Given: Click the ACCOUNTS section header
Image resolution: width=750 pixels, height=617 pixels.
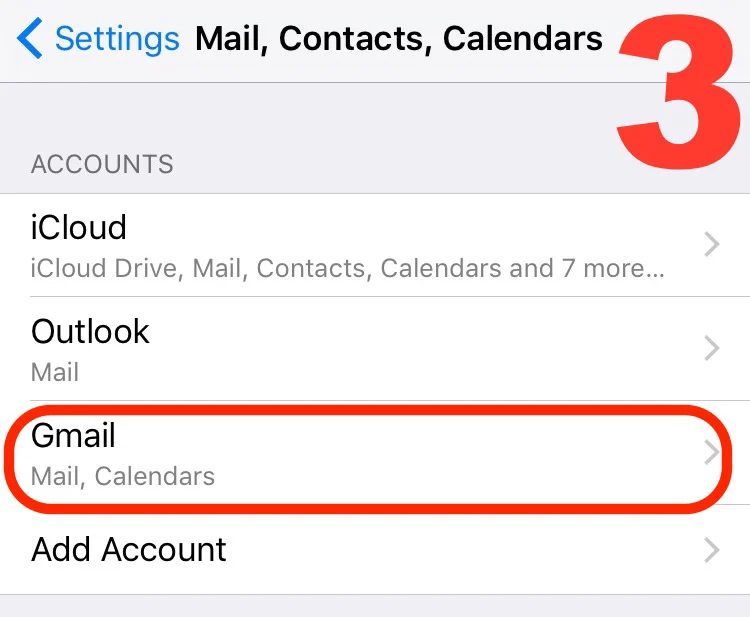Looking at the screenshot, I should coord(102,164).
